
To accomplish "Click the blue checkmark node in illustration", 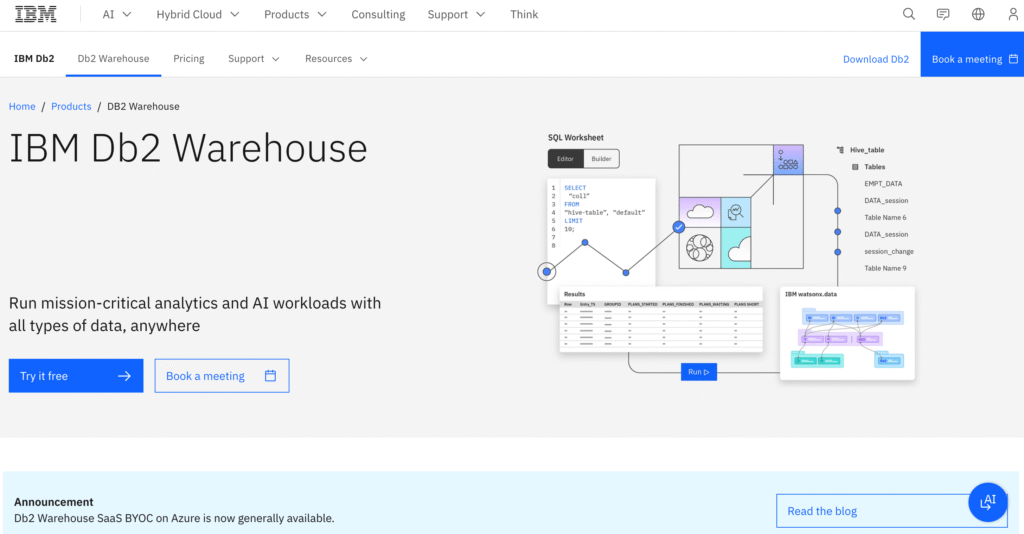I will pyautogui.click(x=679, y=227).
